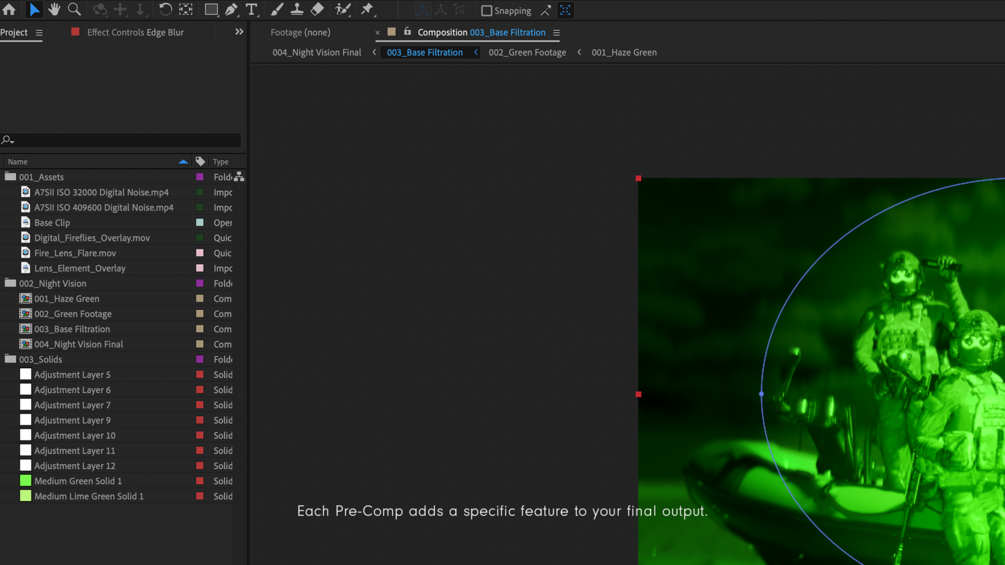Select the Pan Behind anchor point tool
The image size is (1005, 565).
click(x=186, y=10)
